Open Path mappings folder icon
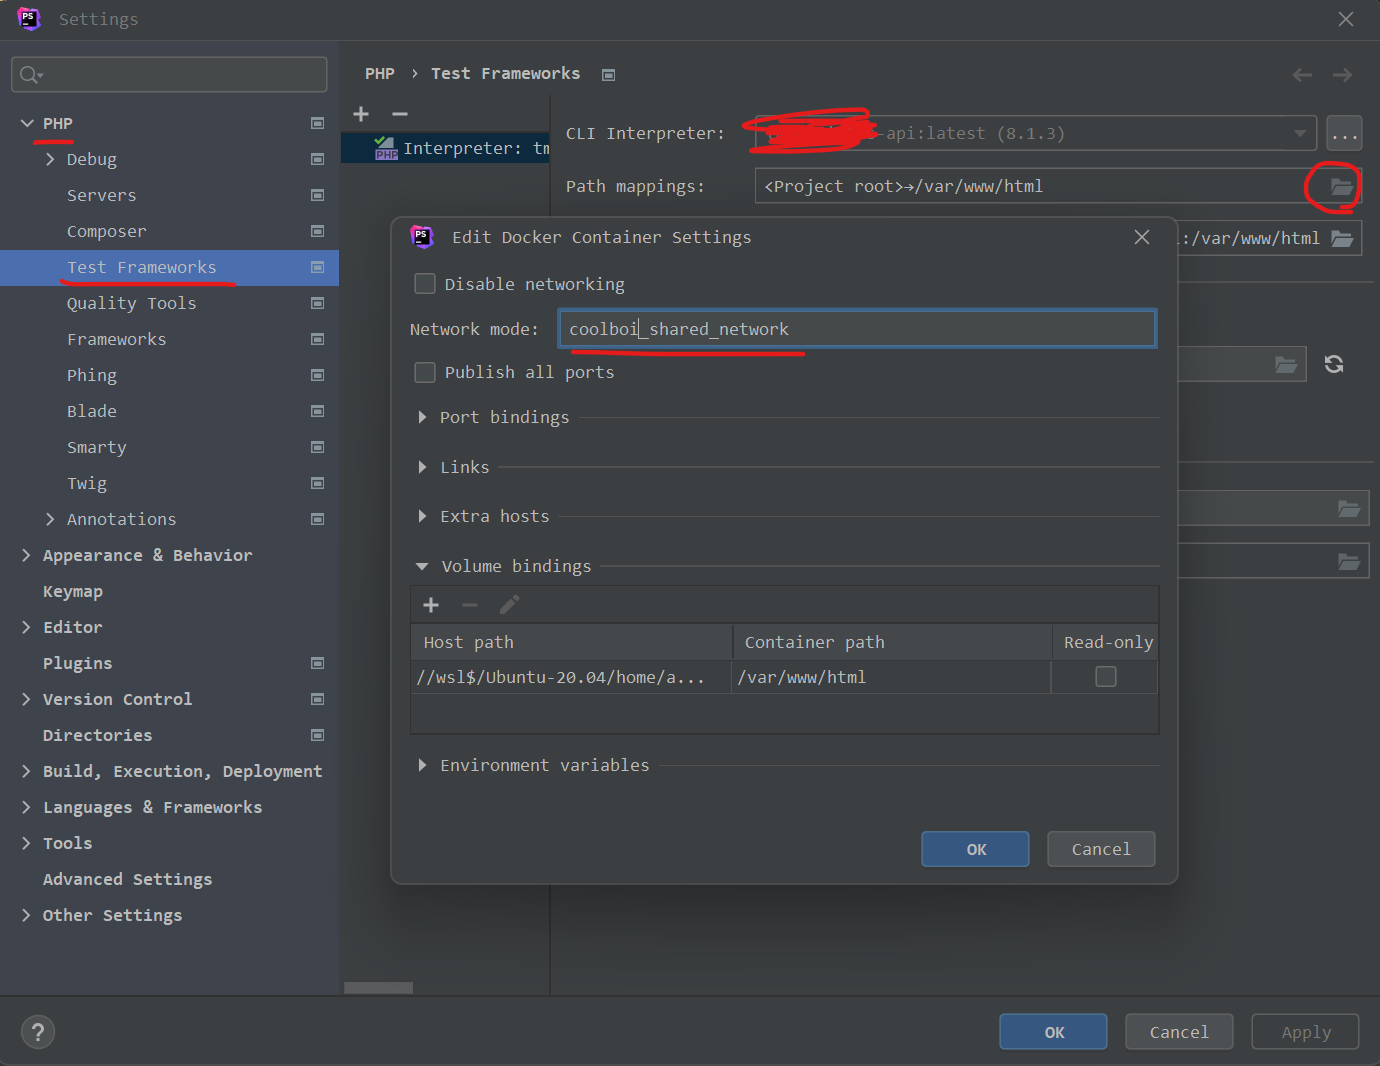1380x1066 pixels. coord(1341,186)
